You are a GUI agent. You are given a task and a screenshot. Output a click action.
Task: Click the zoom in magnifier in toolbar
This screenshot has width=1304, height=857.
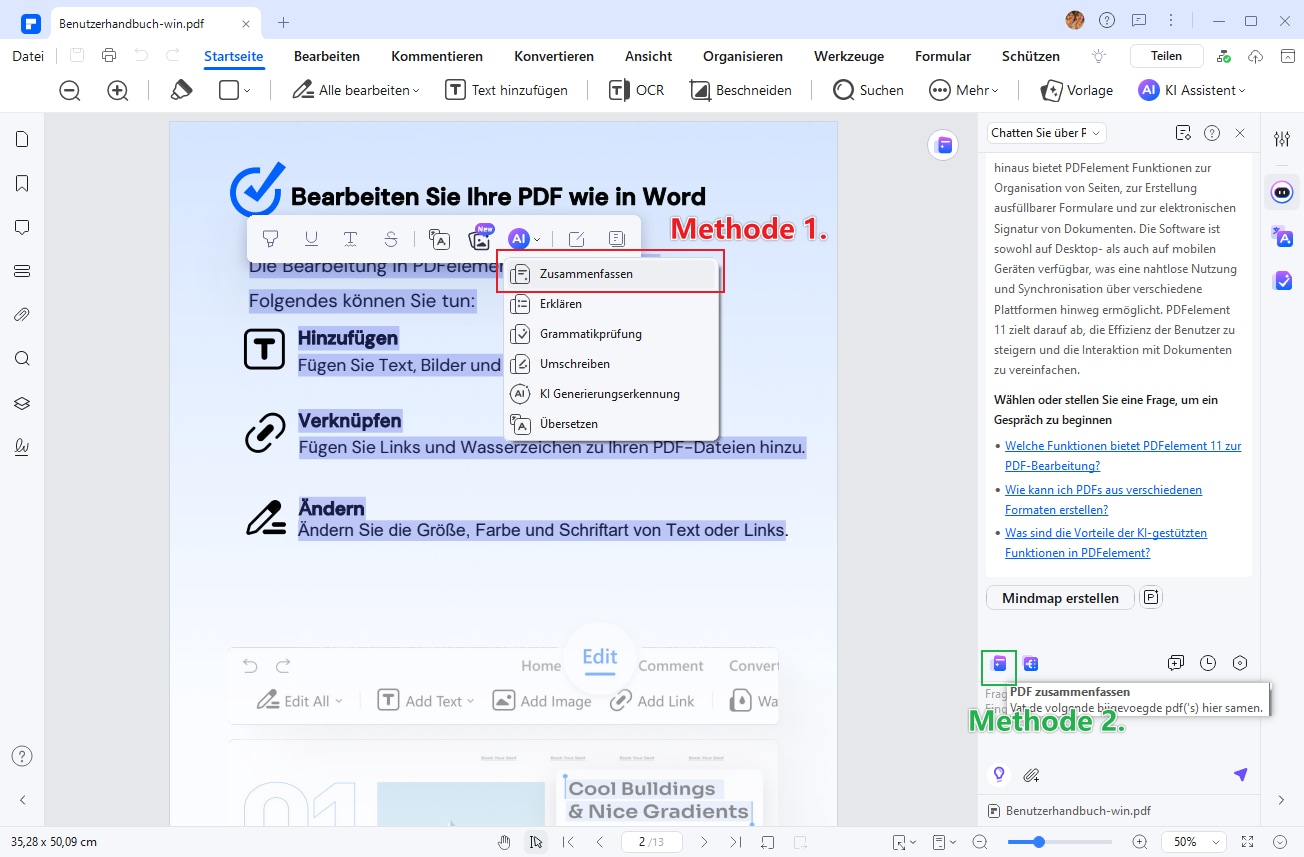118,90
